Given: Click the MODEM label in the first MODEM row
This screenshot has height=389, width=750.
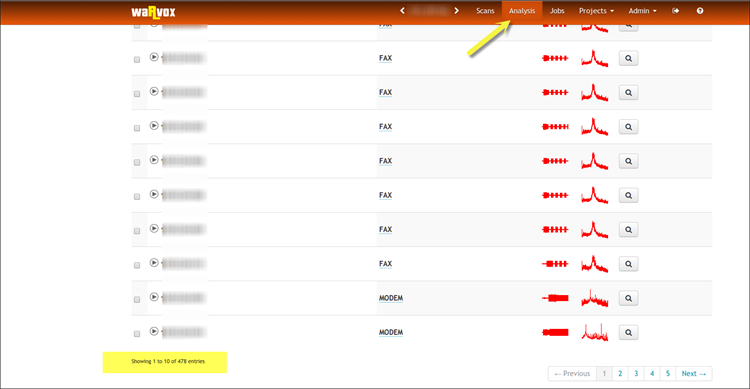Looking at the screenshot, I should pos(391,298).
